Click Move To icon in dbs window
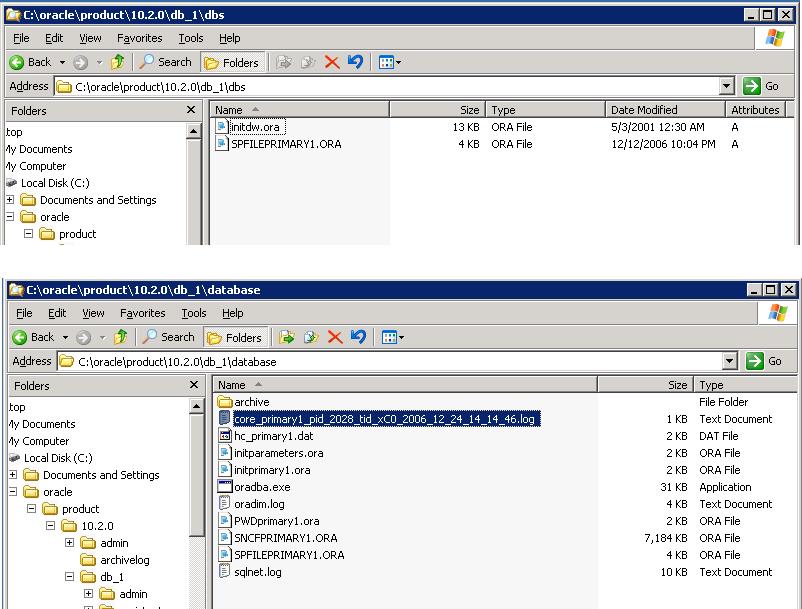 click(284, 62)
